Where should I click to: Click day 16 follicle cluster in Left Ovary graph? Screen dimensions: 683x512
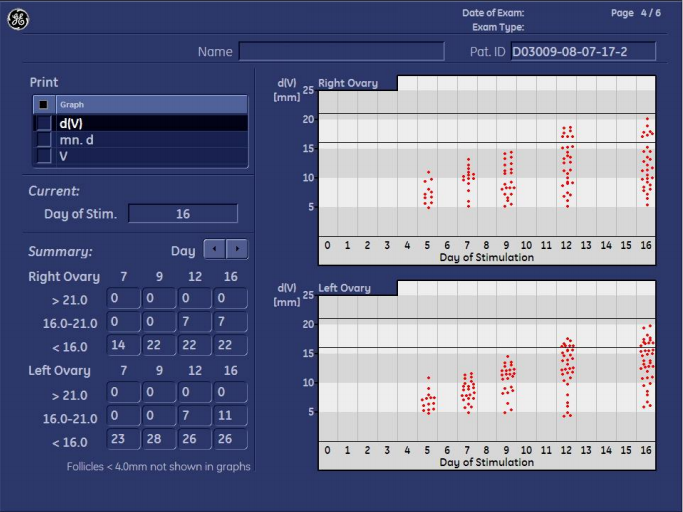point(647,366)
